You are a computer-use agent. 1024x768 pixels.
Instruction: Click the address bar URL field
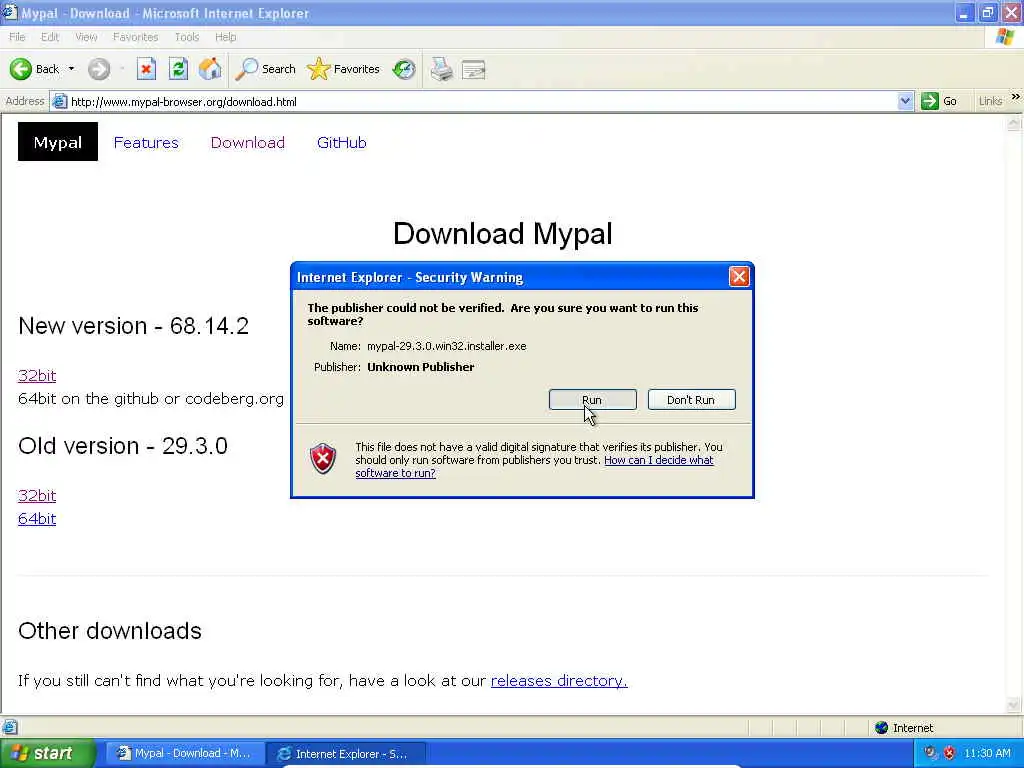[x=482, y=101]
